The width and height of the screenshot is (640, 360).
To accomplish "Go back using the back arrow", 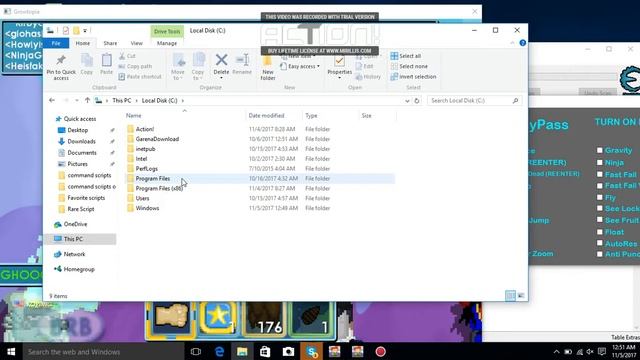I will 52,100.
